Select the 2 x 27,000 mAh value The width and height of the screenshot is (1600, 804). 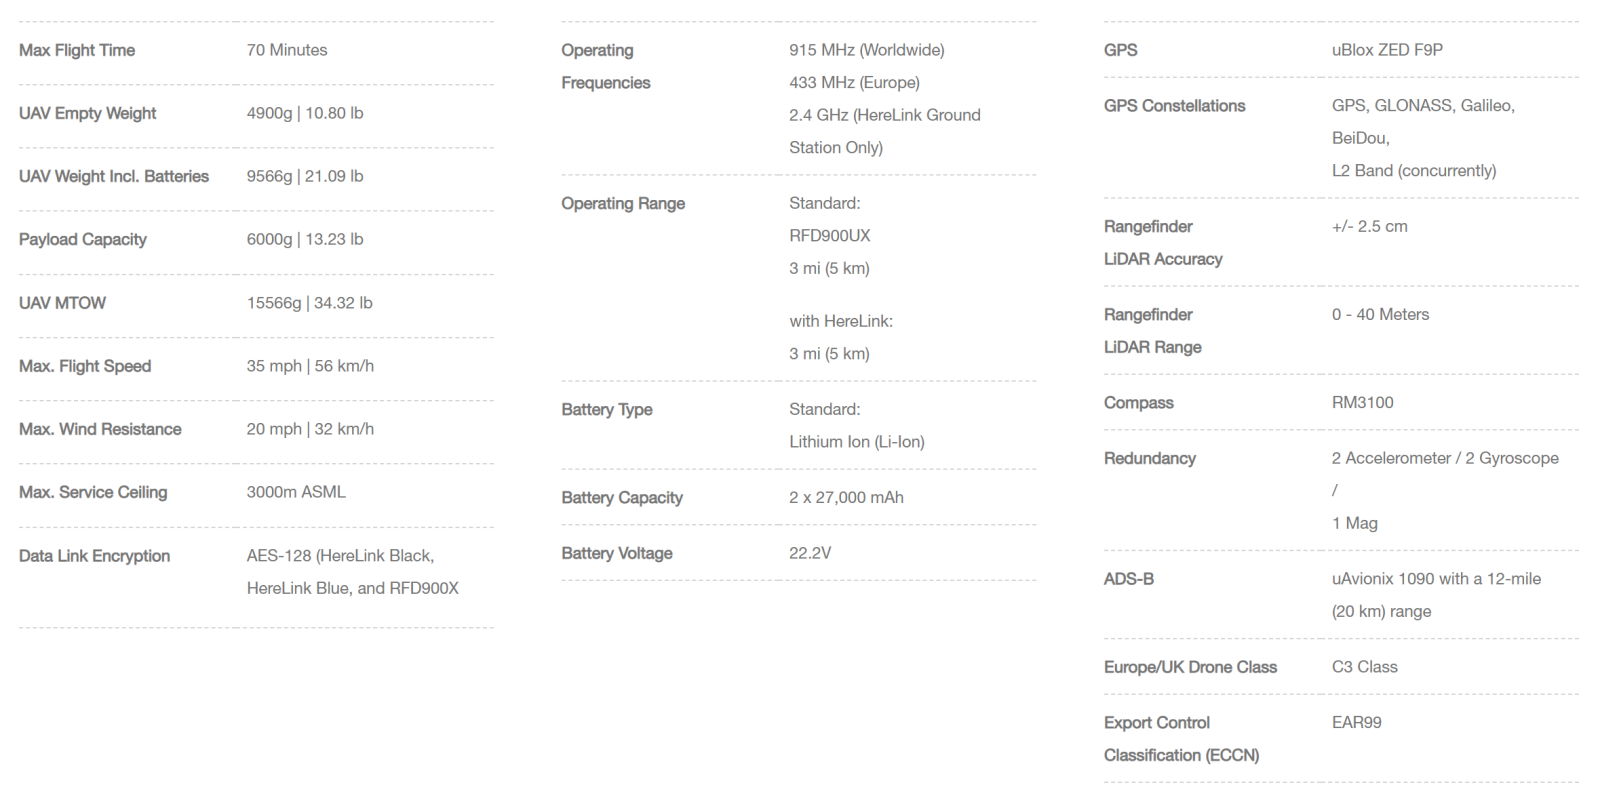[x=846, y=497]
